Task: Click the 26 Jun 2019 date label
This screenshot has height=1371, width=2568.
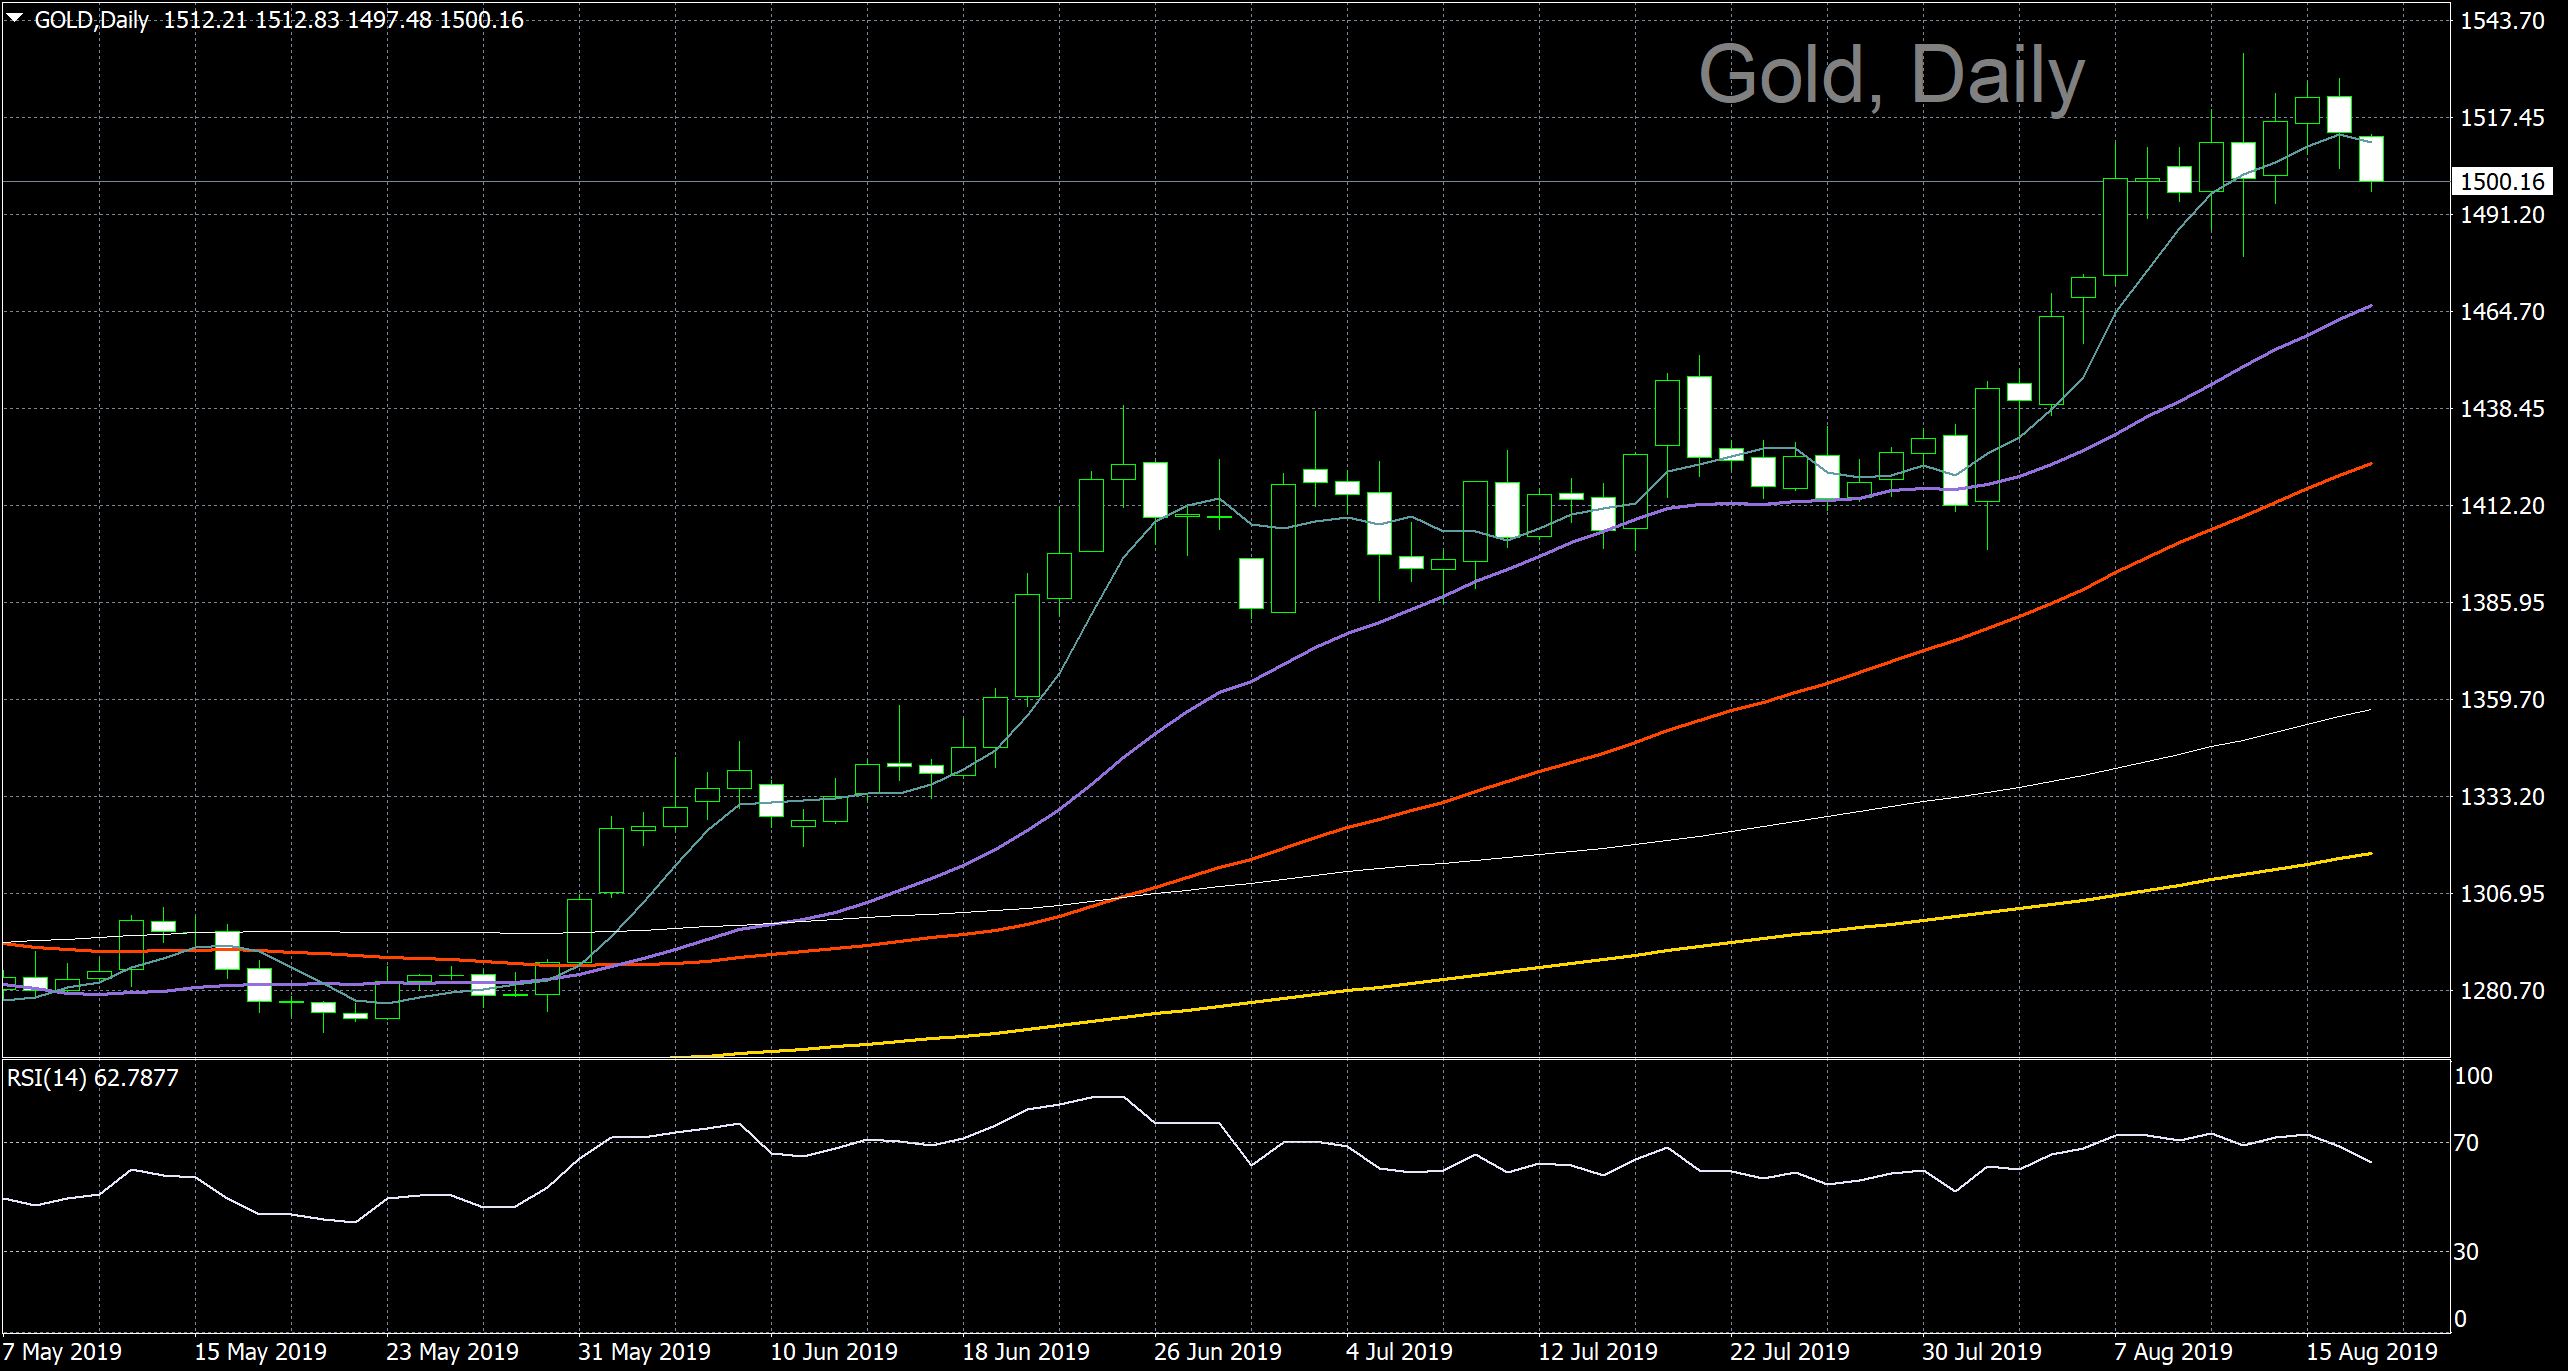Action: tap(1218, 1352)
